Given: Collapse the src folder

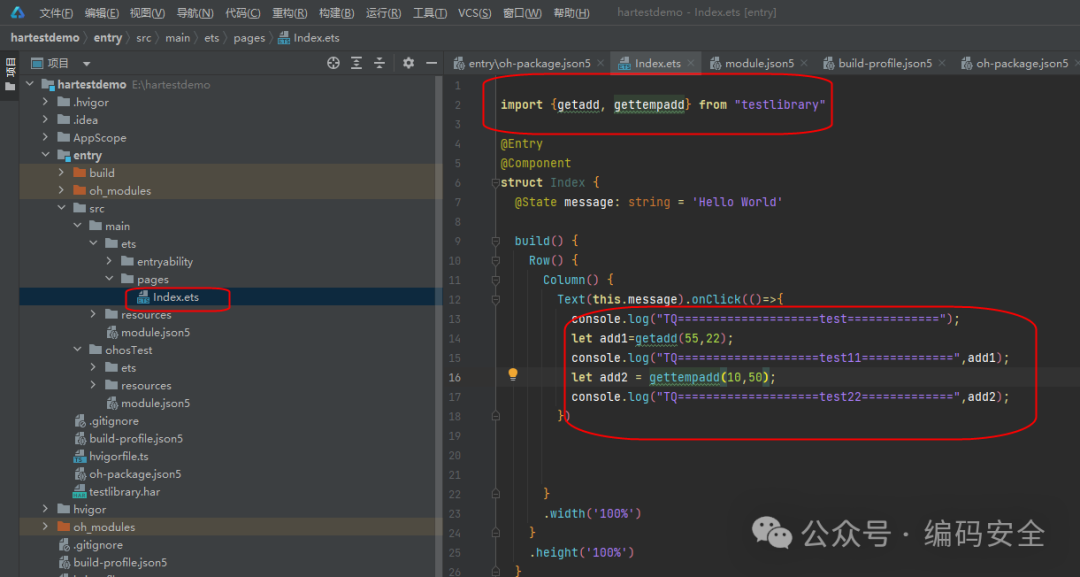Looking at the screenshot, I should (x=61, y=208).
